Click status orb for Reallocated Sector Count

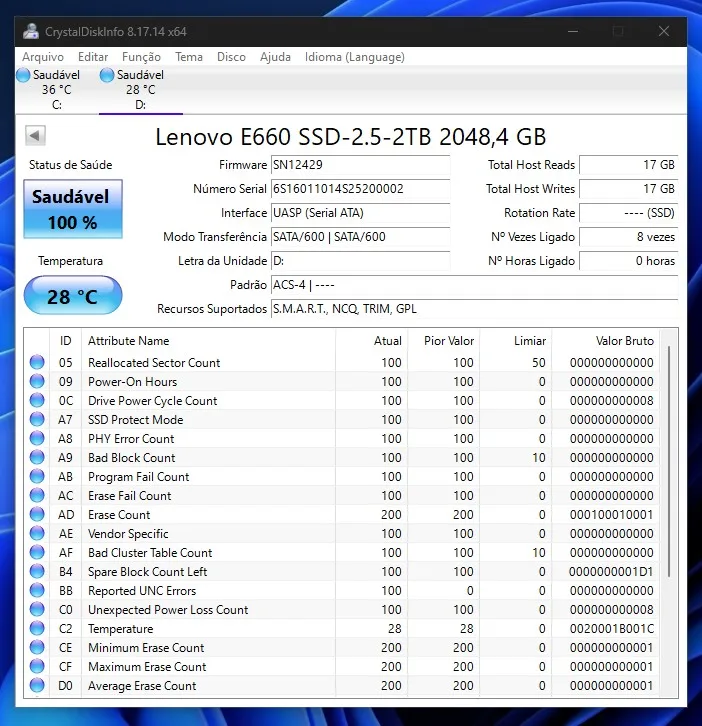coord(37,362)
